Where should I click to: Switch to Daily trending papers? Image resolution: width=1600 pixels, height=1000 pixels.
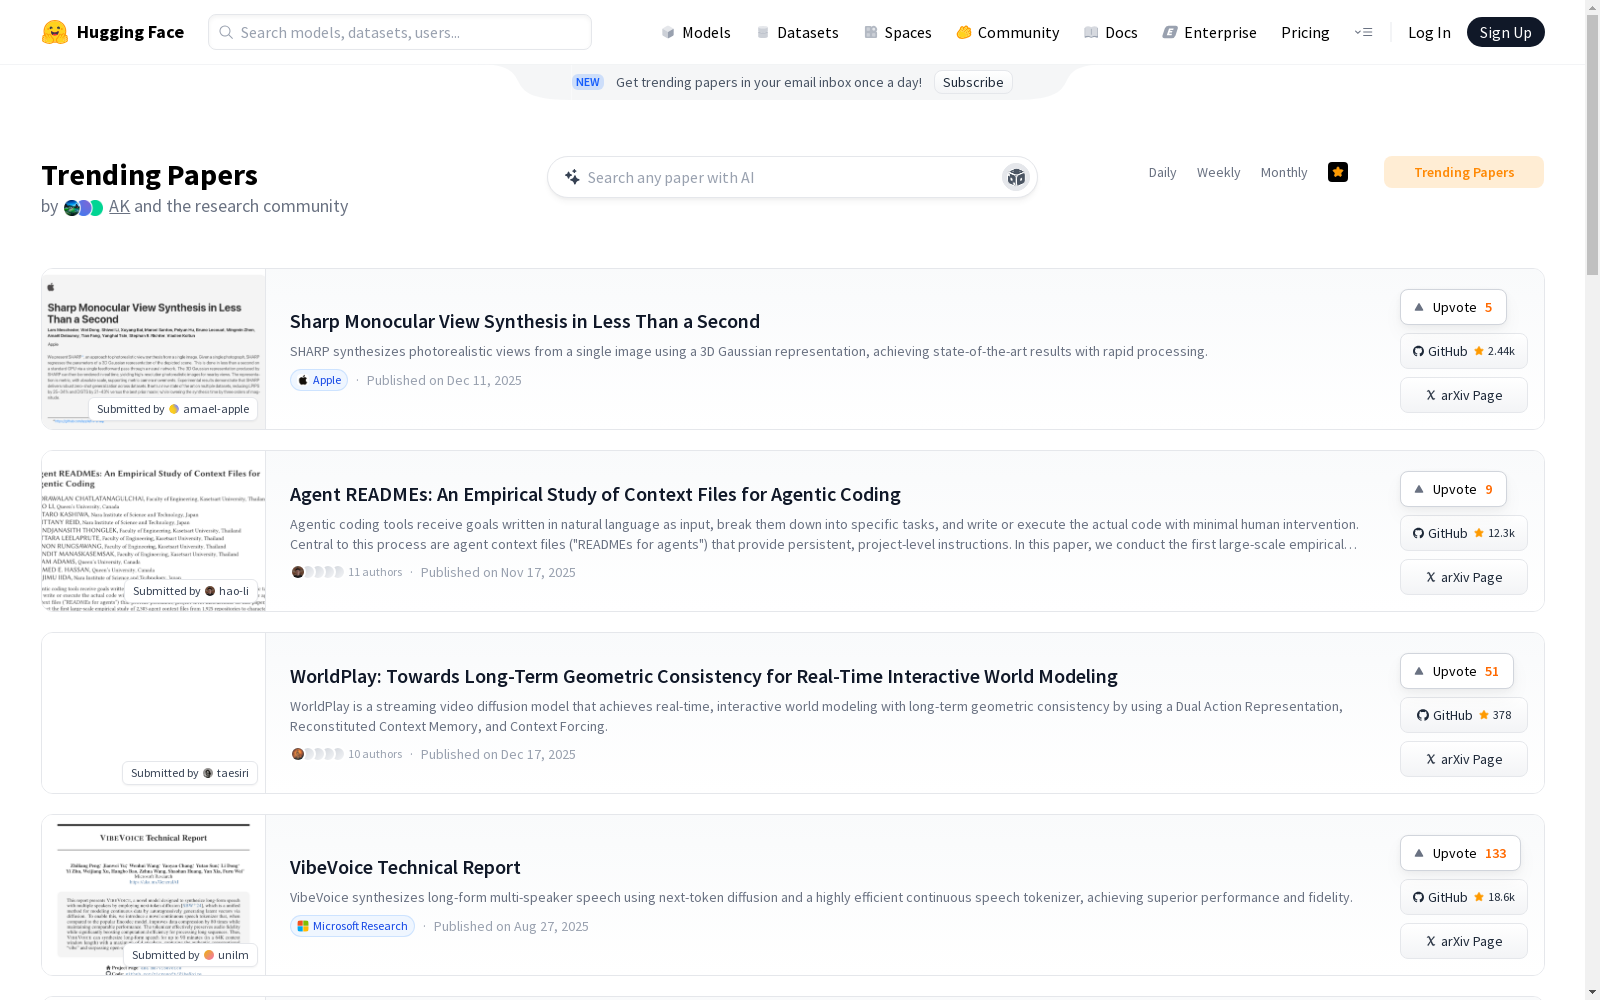click(x=1162, y=172)
